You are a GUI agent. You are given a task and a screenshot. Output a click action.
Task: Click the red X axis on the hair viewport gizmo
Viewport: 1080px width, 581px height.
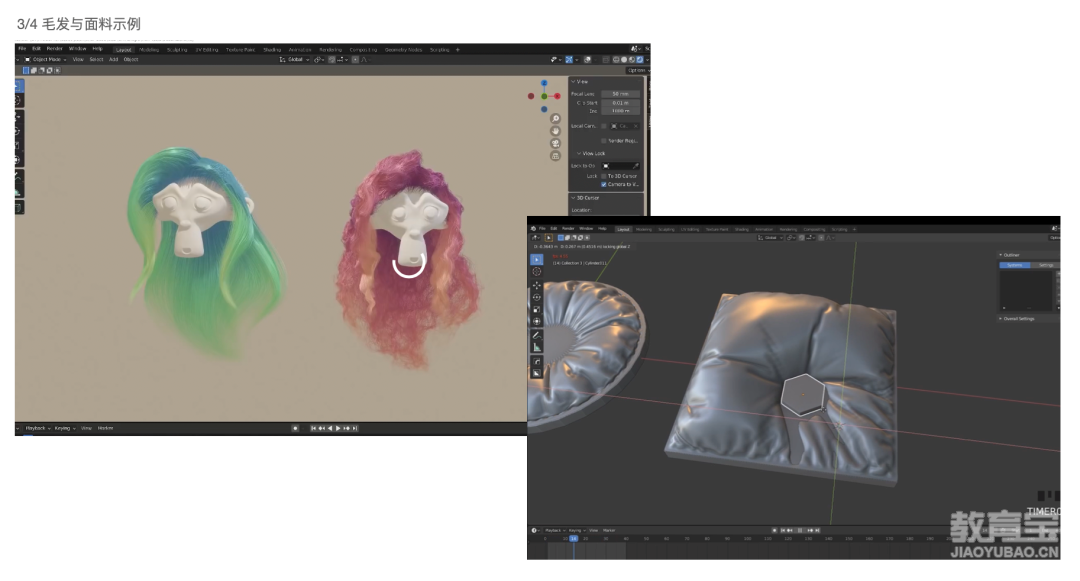pyautogui.click(x=557, y=96)
